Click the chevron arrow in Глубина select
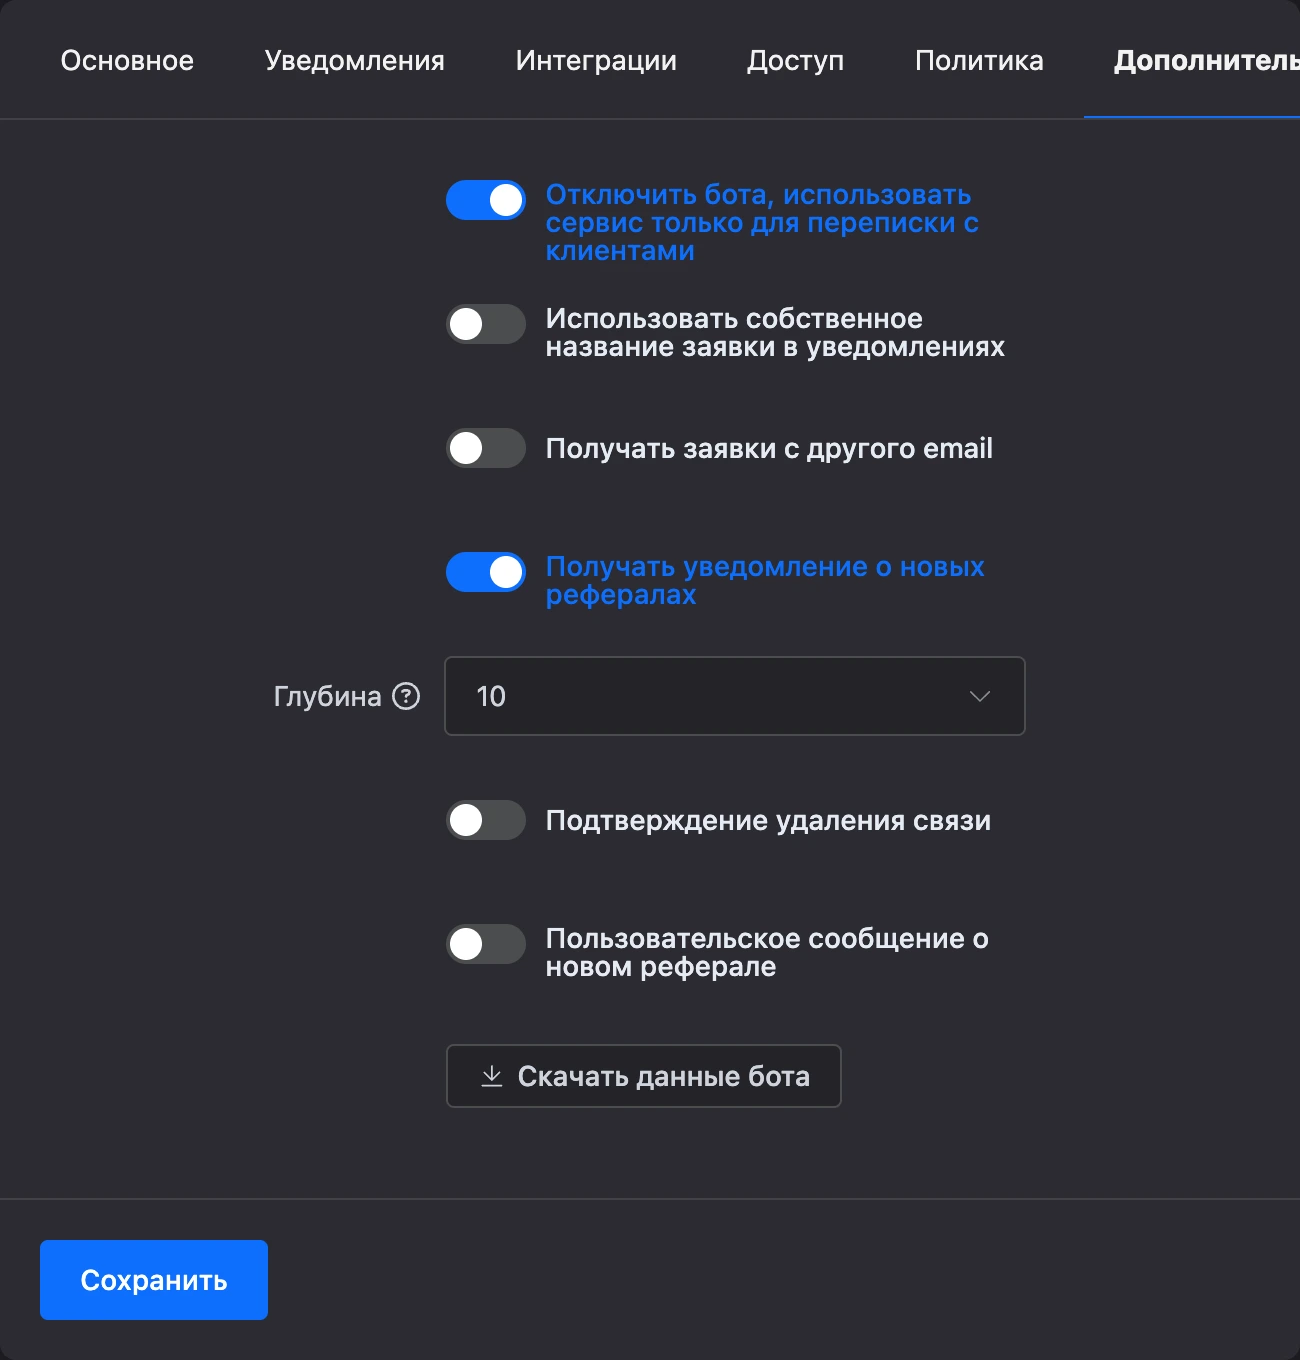Screen dimensions: 1300x1360 click(980, 696)
